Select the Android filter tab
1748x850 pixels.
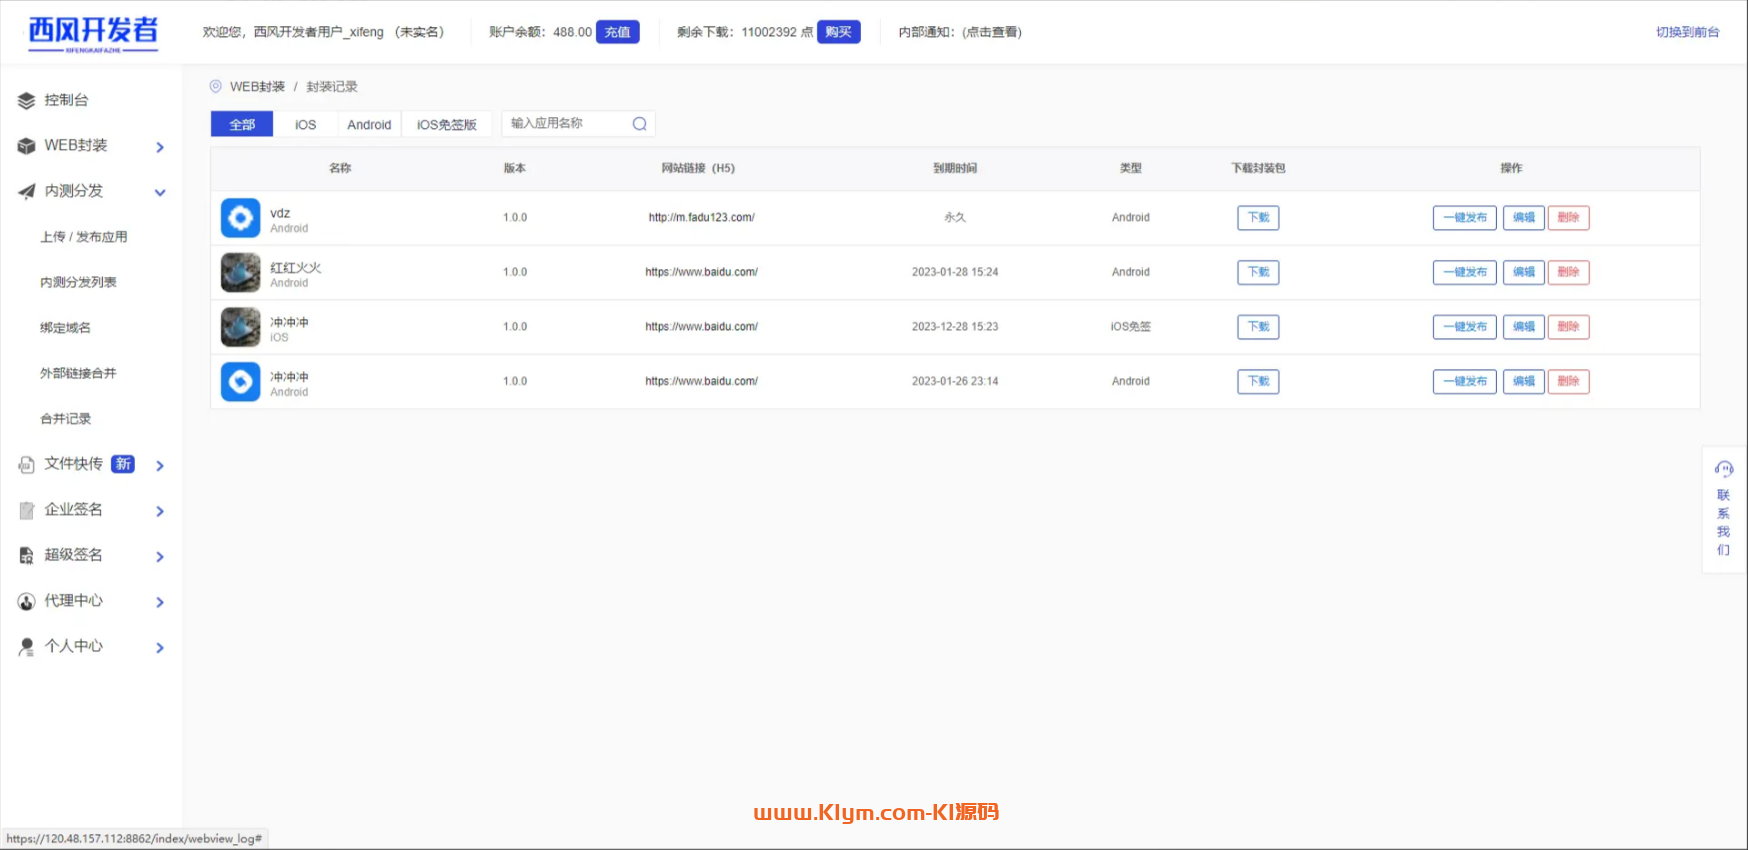[x=369, y=124]
